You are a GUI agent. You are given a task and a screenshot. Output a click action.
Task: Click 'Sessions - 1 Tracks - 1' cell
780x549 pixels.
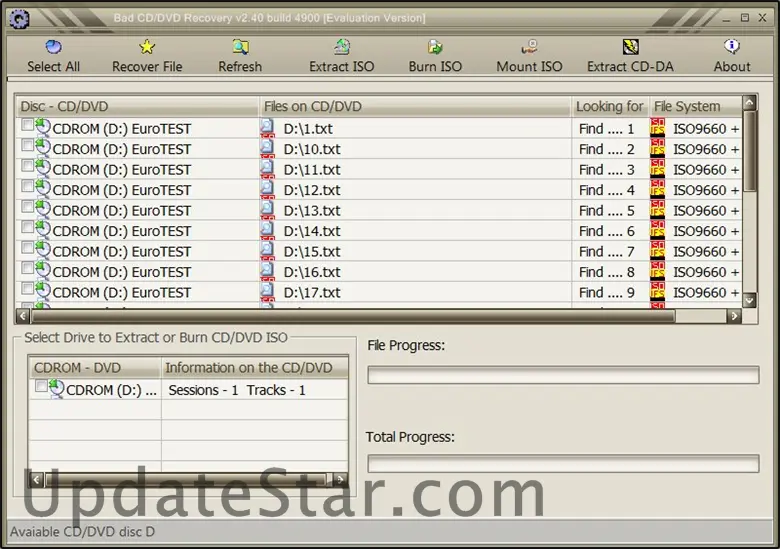pyautogui.click(x=237, y=390)
